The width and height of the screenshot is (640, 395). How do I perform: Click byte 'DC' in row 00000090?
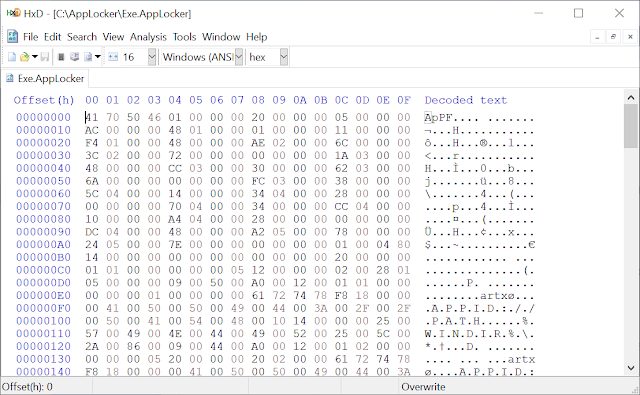click(91, 232)
